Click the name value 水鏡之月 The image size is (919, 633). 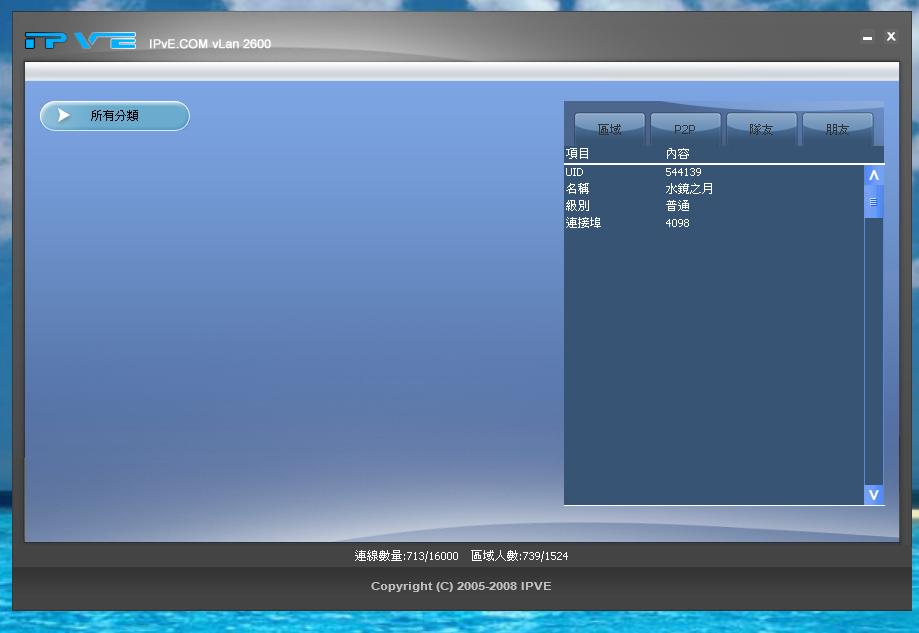point(689,189)
